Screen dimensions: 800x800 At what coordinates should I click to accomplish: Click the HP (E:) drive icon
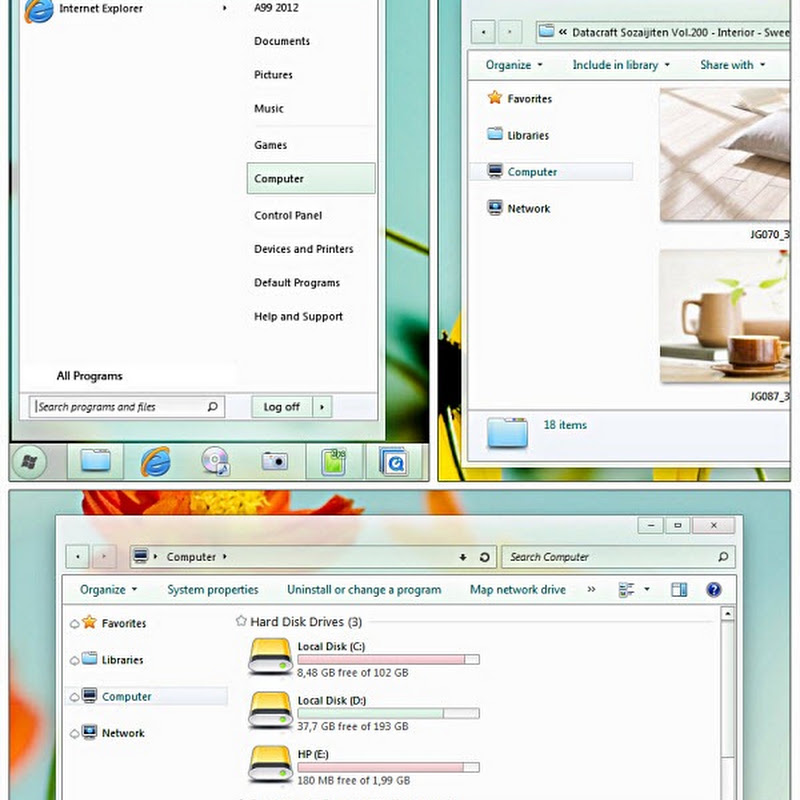click(270, 764)
